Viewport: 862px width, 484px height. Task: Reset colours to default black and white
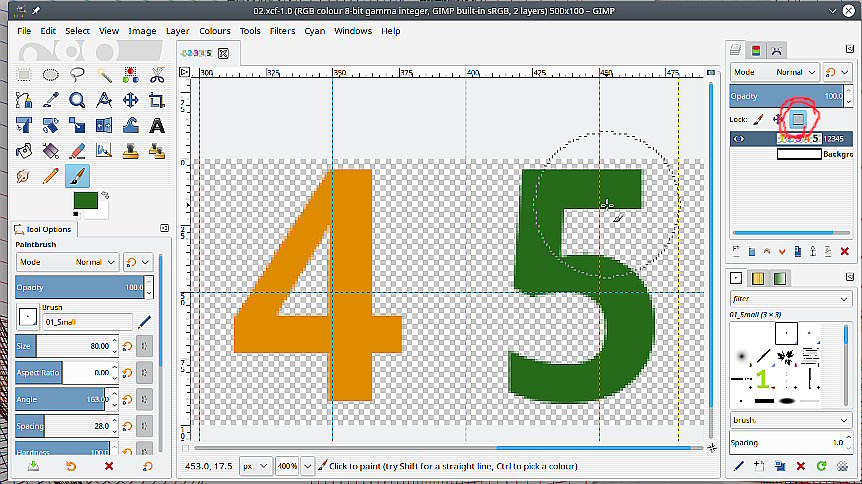[76, 214]
